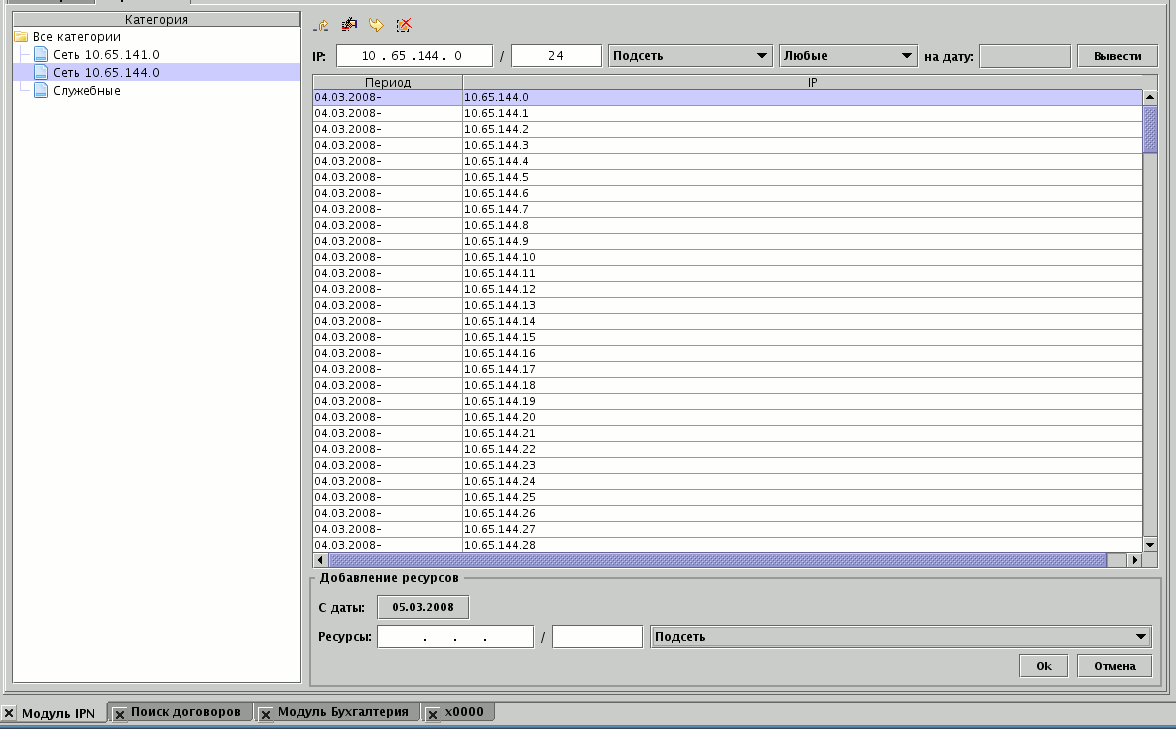Click the Отмена button
Image resolution: width=1176 pixels, height=729 pixels.
(1114, 666)
